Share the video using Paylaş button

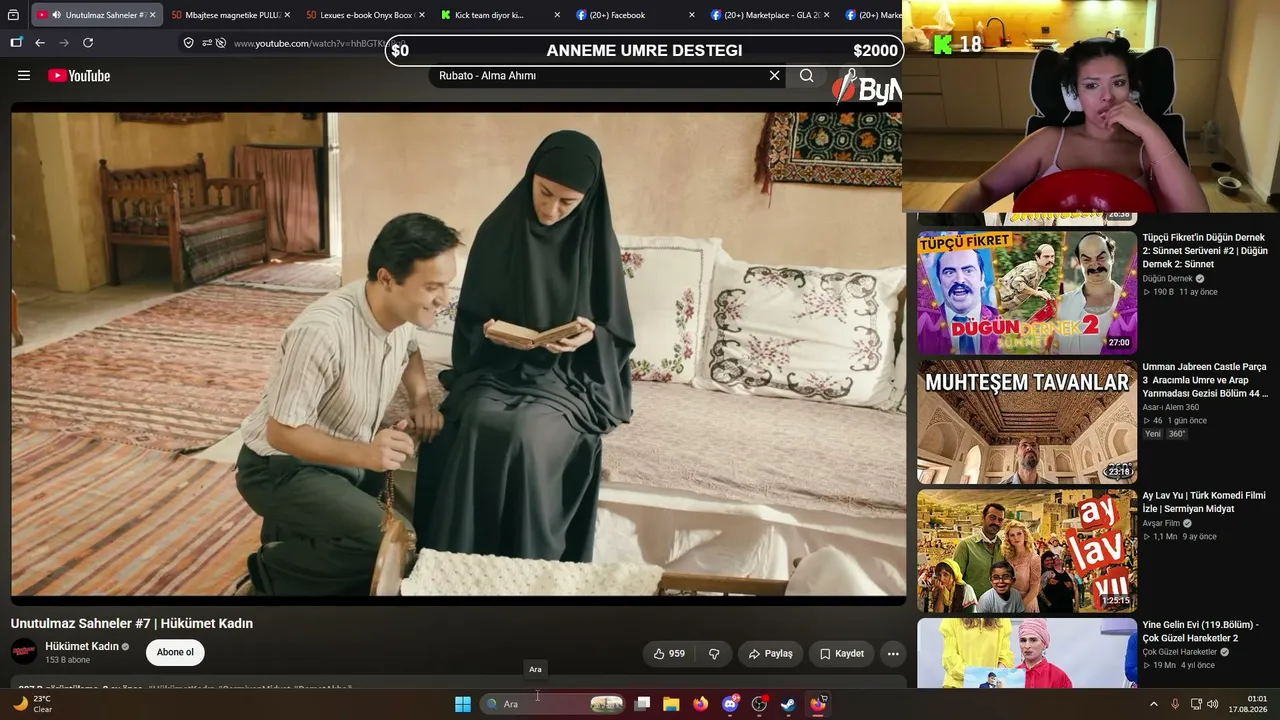pyautogui.click(x=770, y=654)
